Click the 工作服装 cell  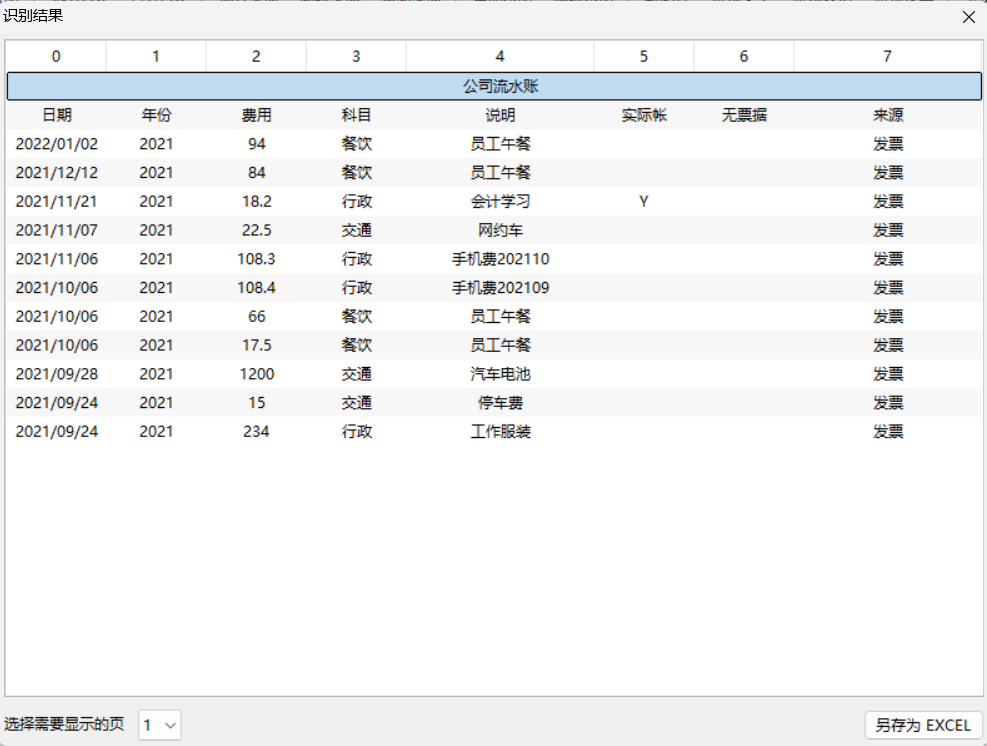500,432
